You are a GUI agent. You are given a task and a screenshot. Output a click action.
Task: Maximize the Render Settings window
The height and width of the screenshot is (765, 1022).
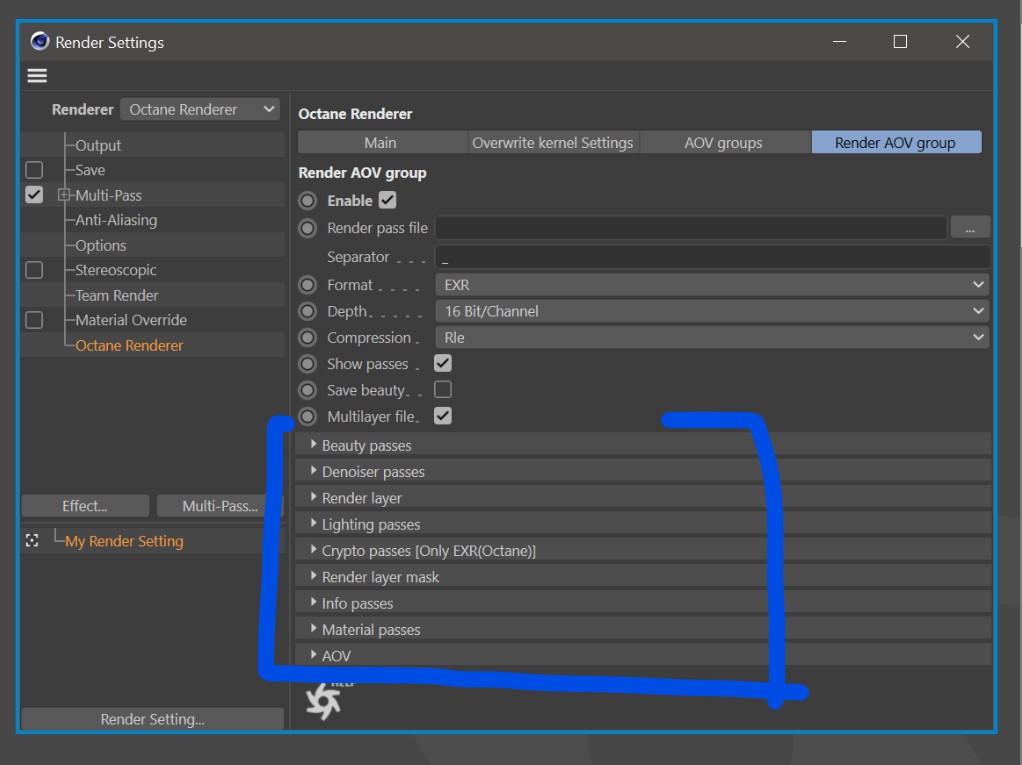[x=900, y=42]
